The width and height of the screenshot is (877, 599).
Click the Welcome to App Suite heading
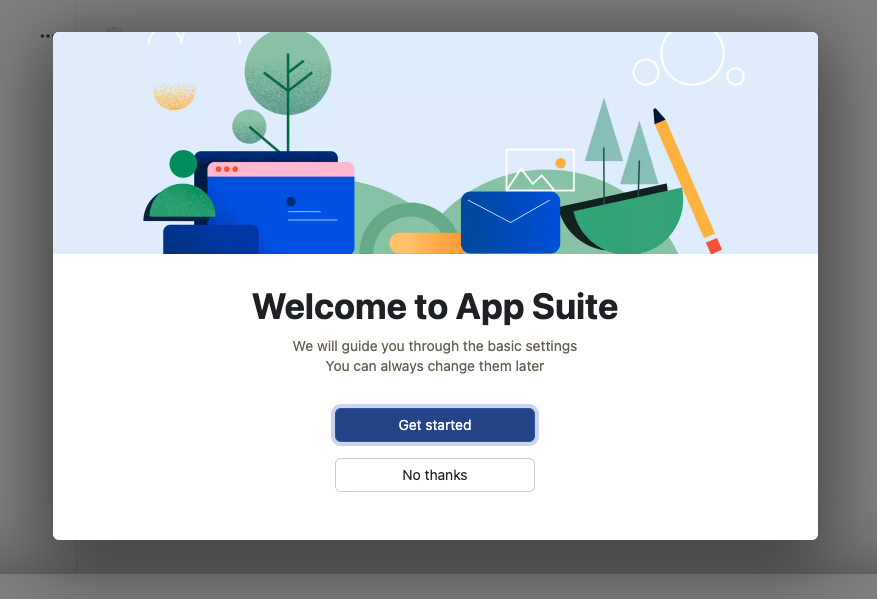434,306
